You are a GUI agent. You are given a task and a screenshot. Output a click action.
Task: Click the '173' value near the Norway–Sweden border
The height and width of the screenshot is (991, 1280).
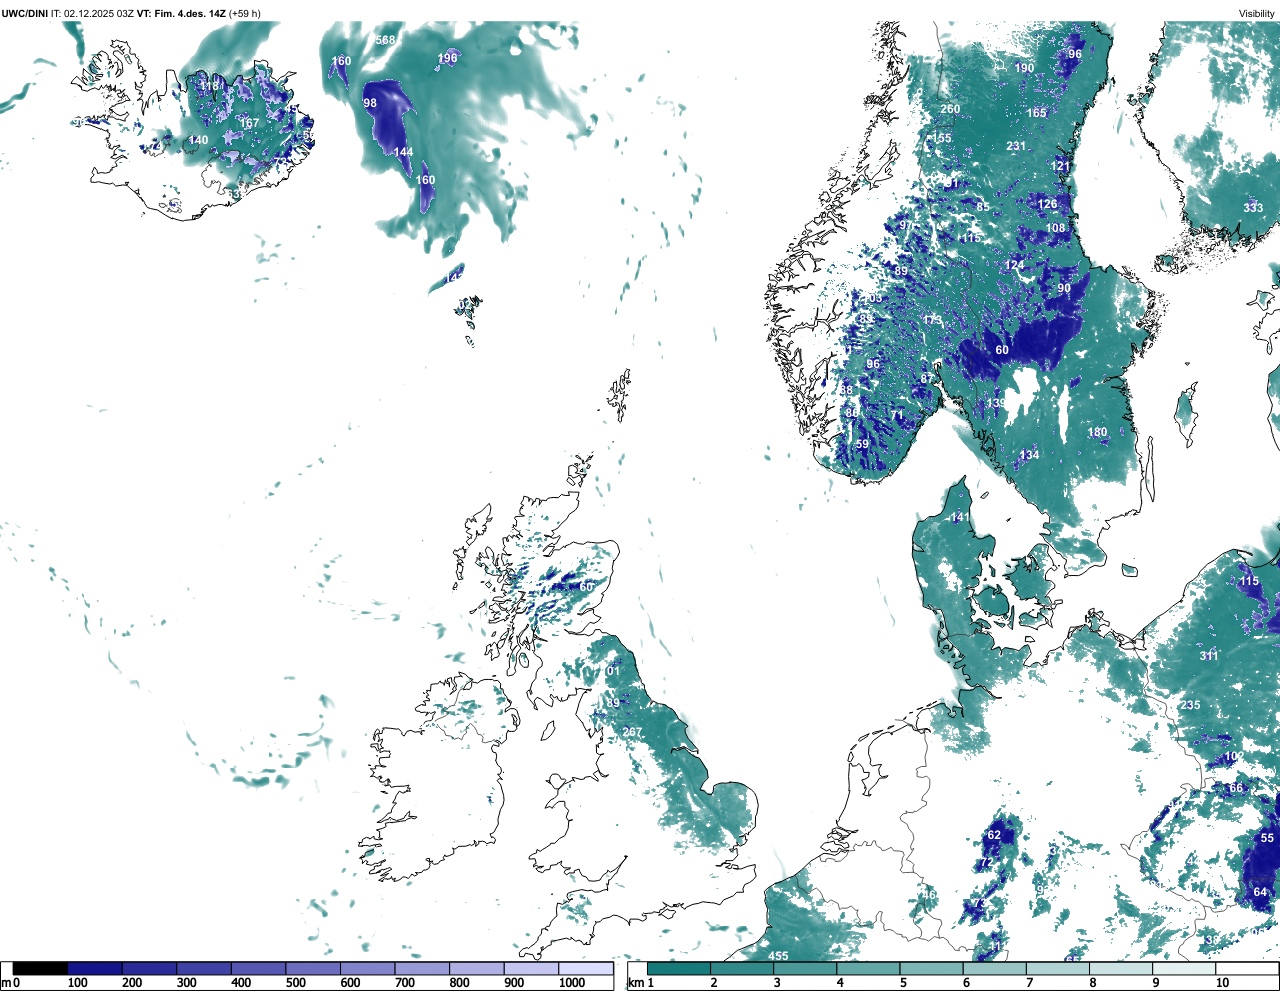tap(933, 320)
